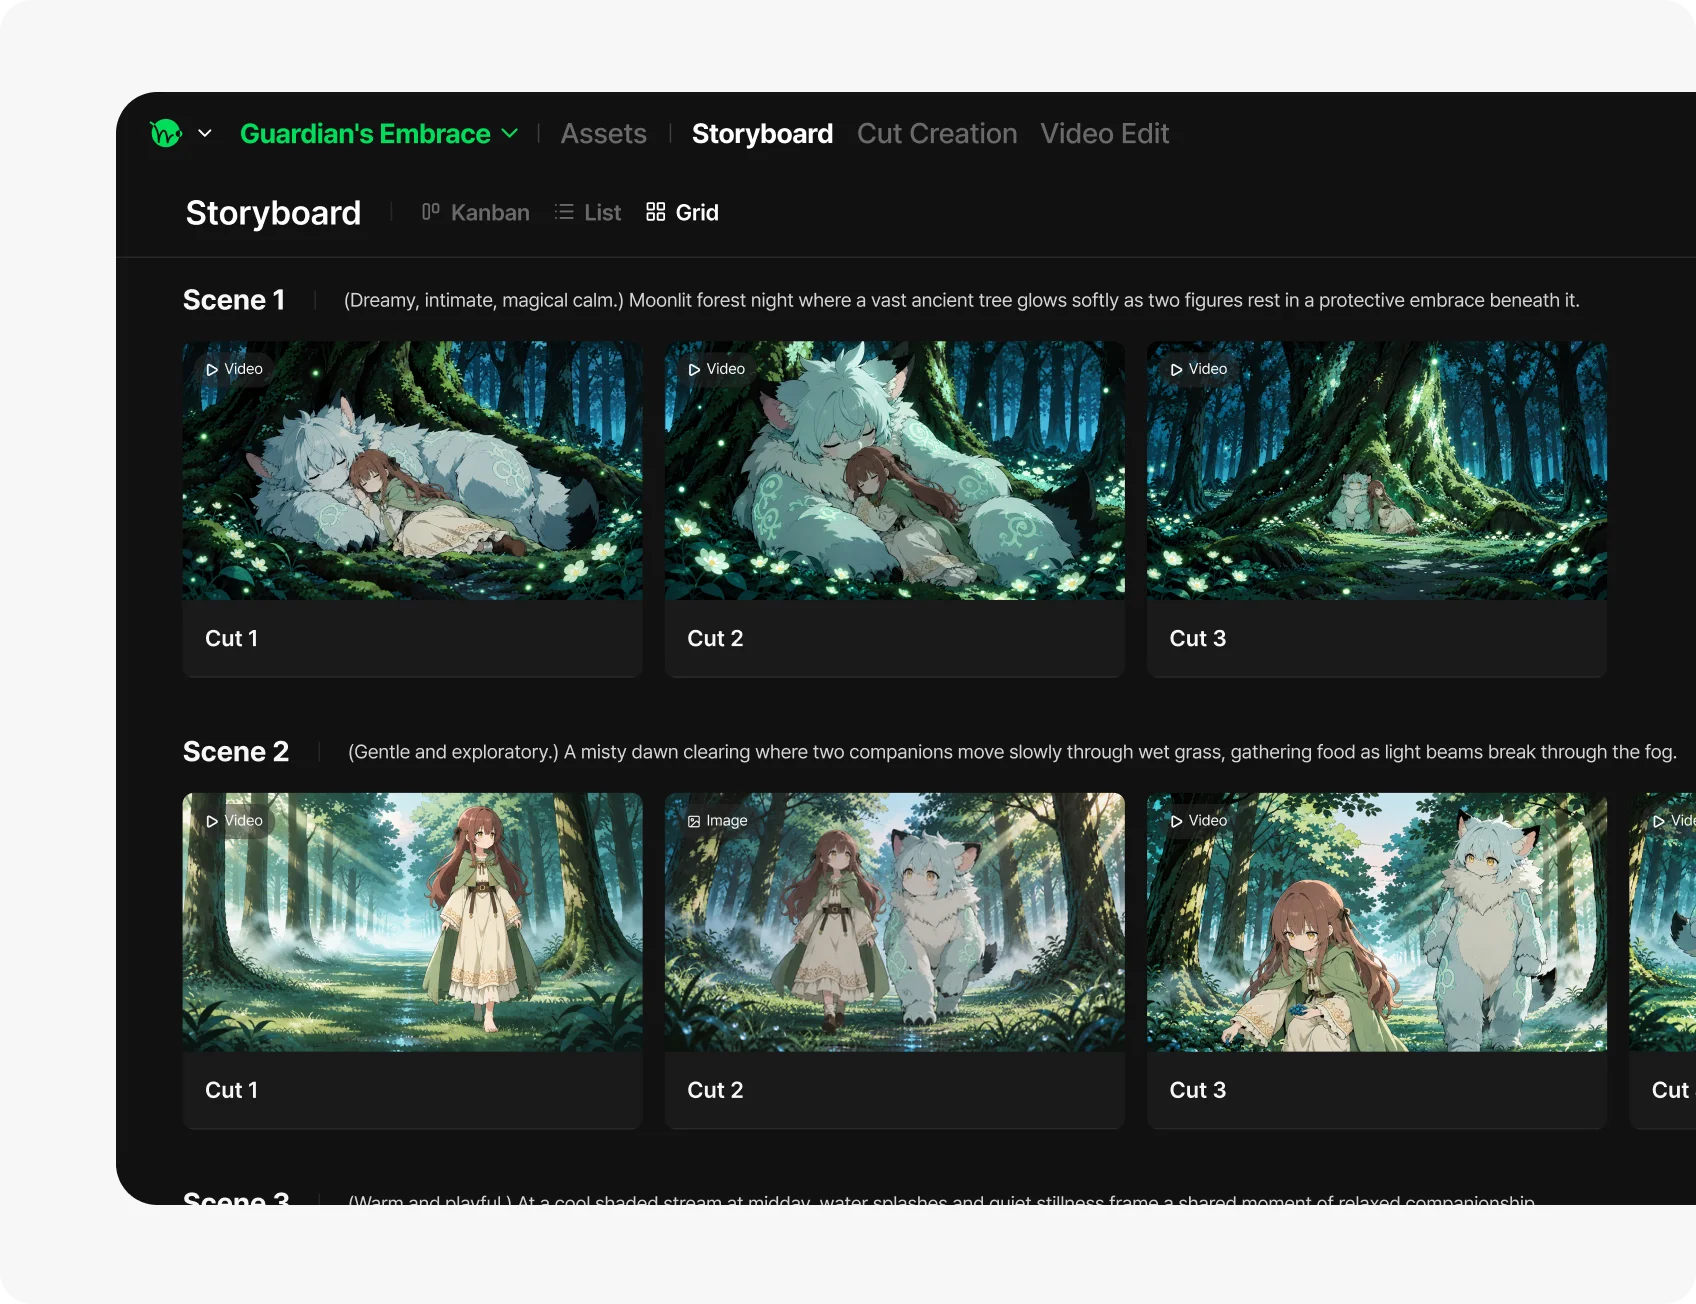The width and height of the screenshot is (1696, 1304).
Task: Click the Video badge on Scene 2 Cut 1
Action: (x=234, y=821)
